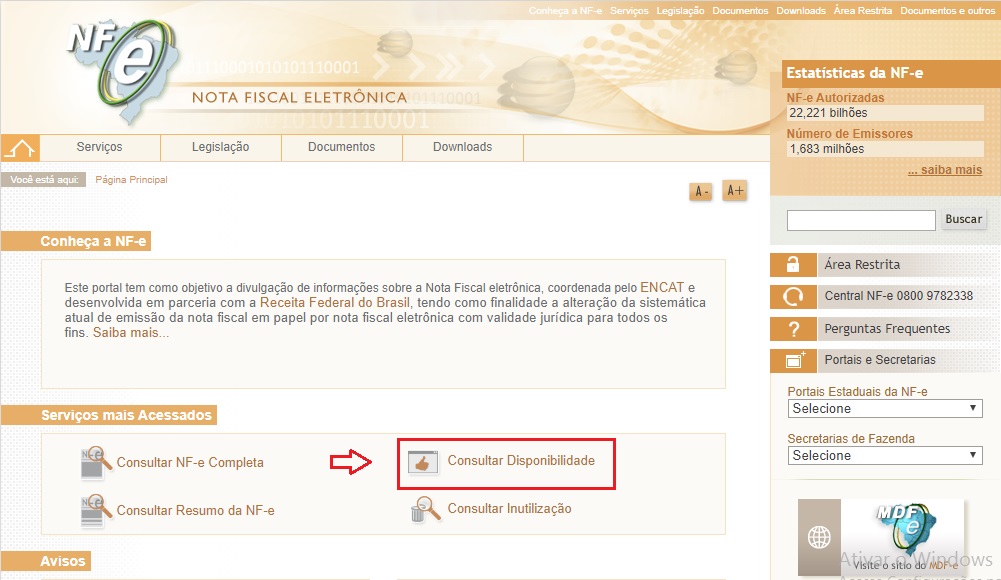1001x580 pixels.
Task: Click the question mark Perguntas Frequentes icon
Action: pyautogui.click(x=793, y=329)
